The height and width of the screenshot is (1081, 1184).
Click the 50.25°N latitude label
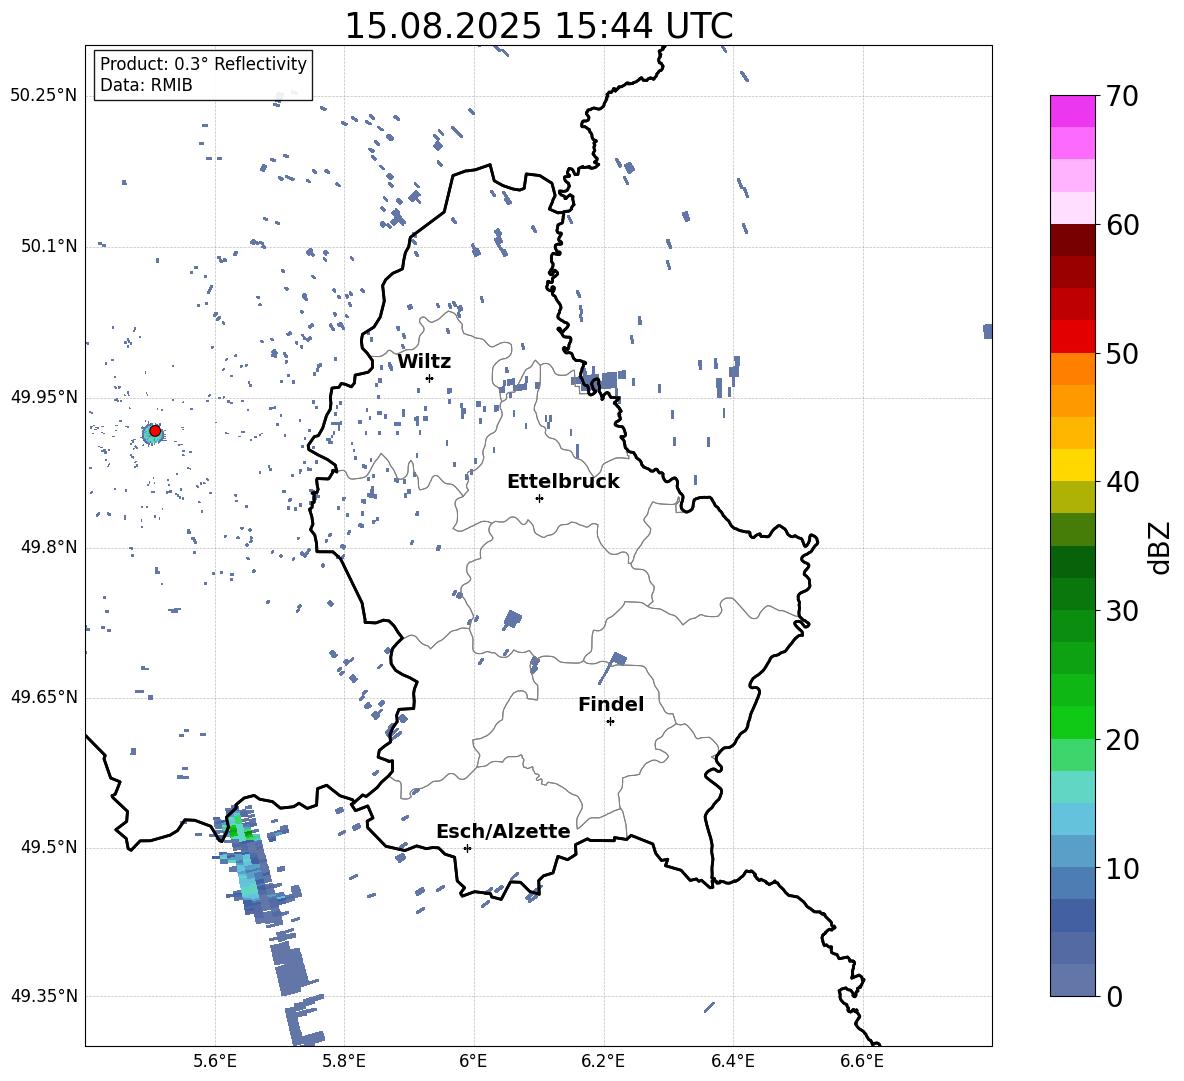[44, 96]
